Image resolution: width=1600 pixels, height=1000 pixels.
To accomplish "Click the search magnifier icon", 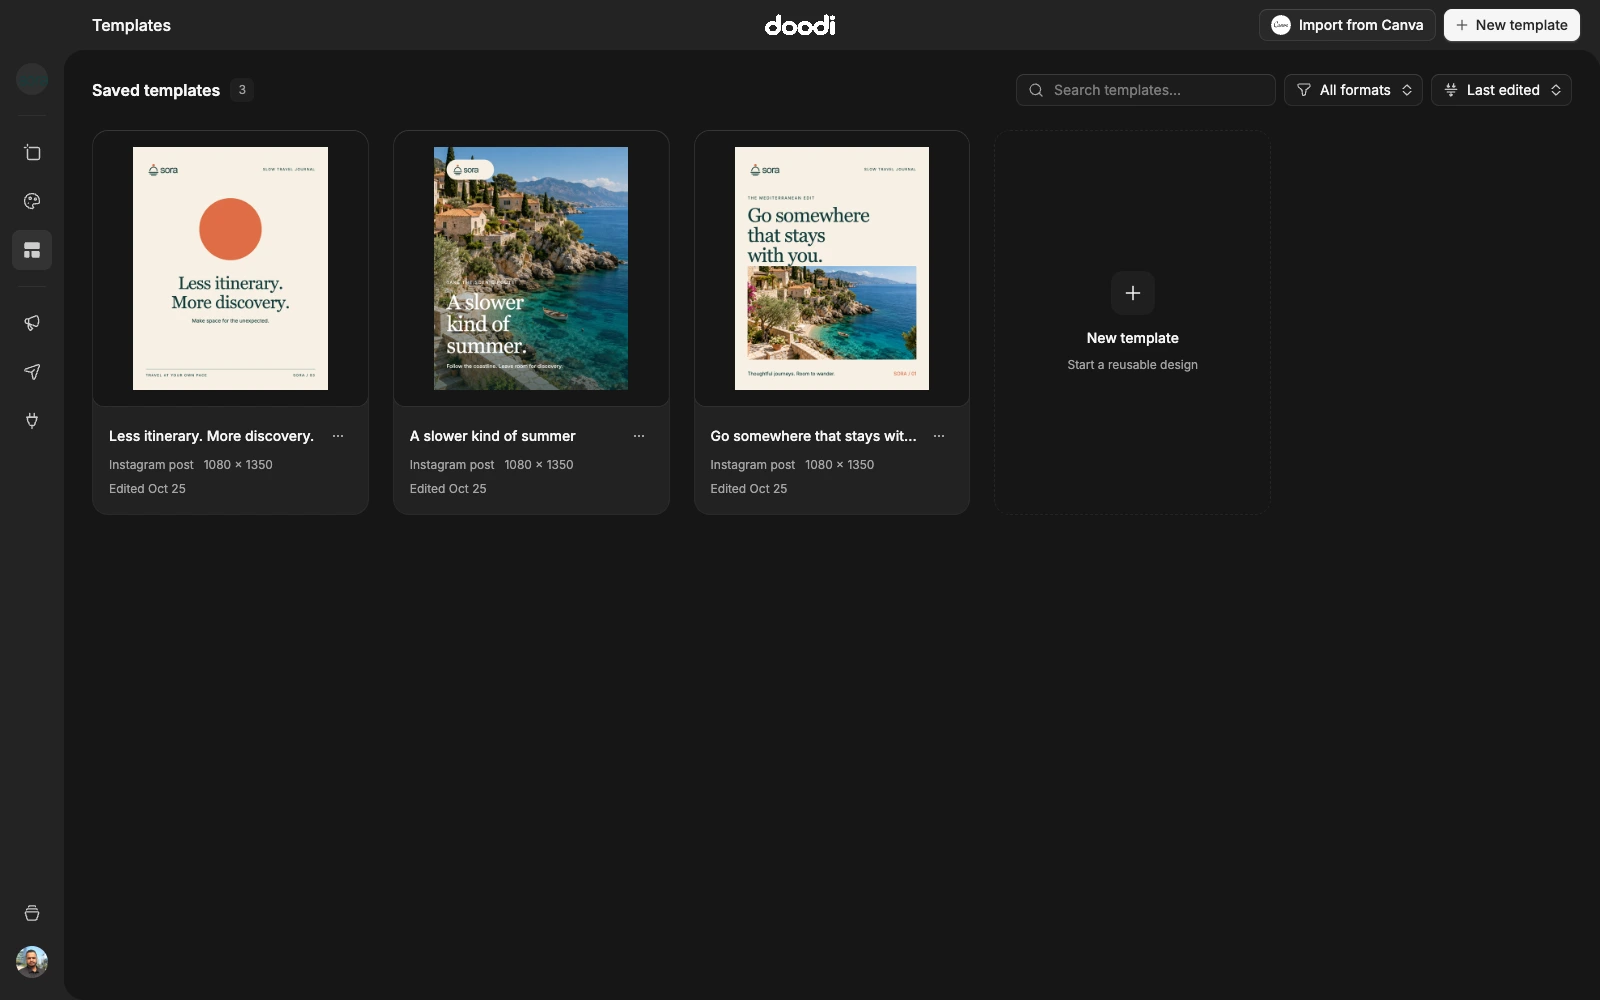I will (x=1036, y=90).
